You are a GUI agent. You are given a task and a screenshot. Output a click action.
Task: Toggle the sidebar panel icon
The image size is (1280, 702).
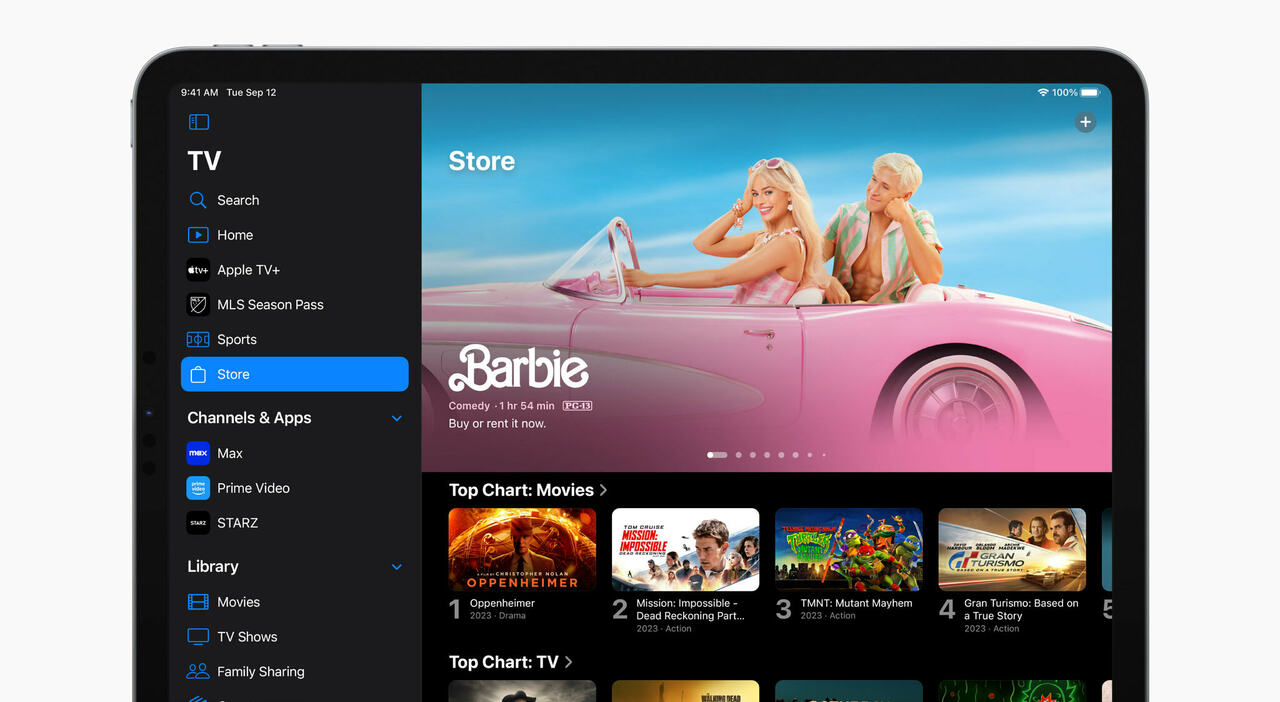[x=198, y=122]
